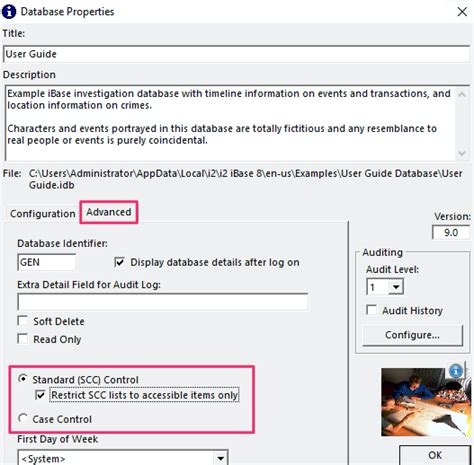Click the OK button
This screenshot has height=465, width=474.
[x=435, y=455]
